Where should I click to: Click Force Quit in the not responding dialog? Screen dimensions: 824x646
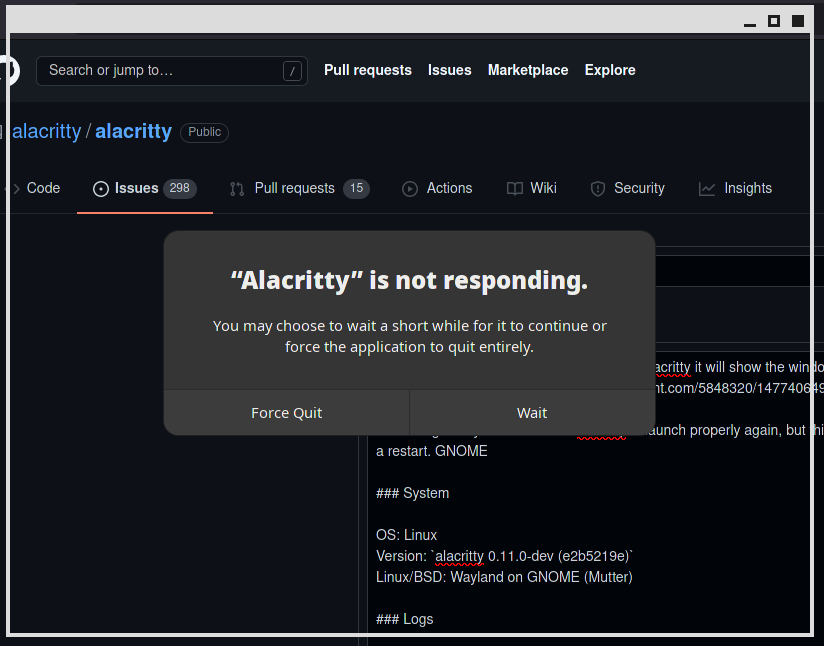pos(286,413)
